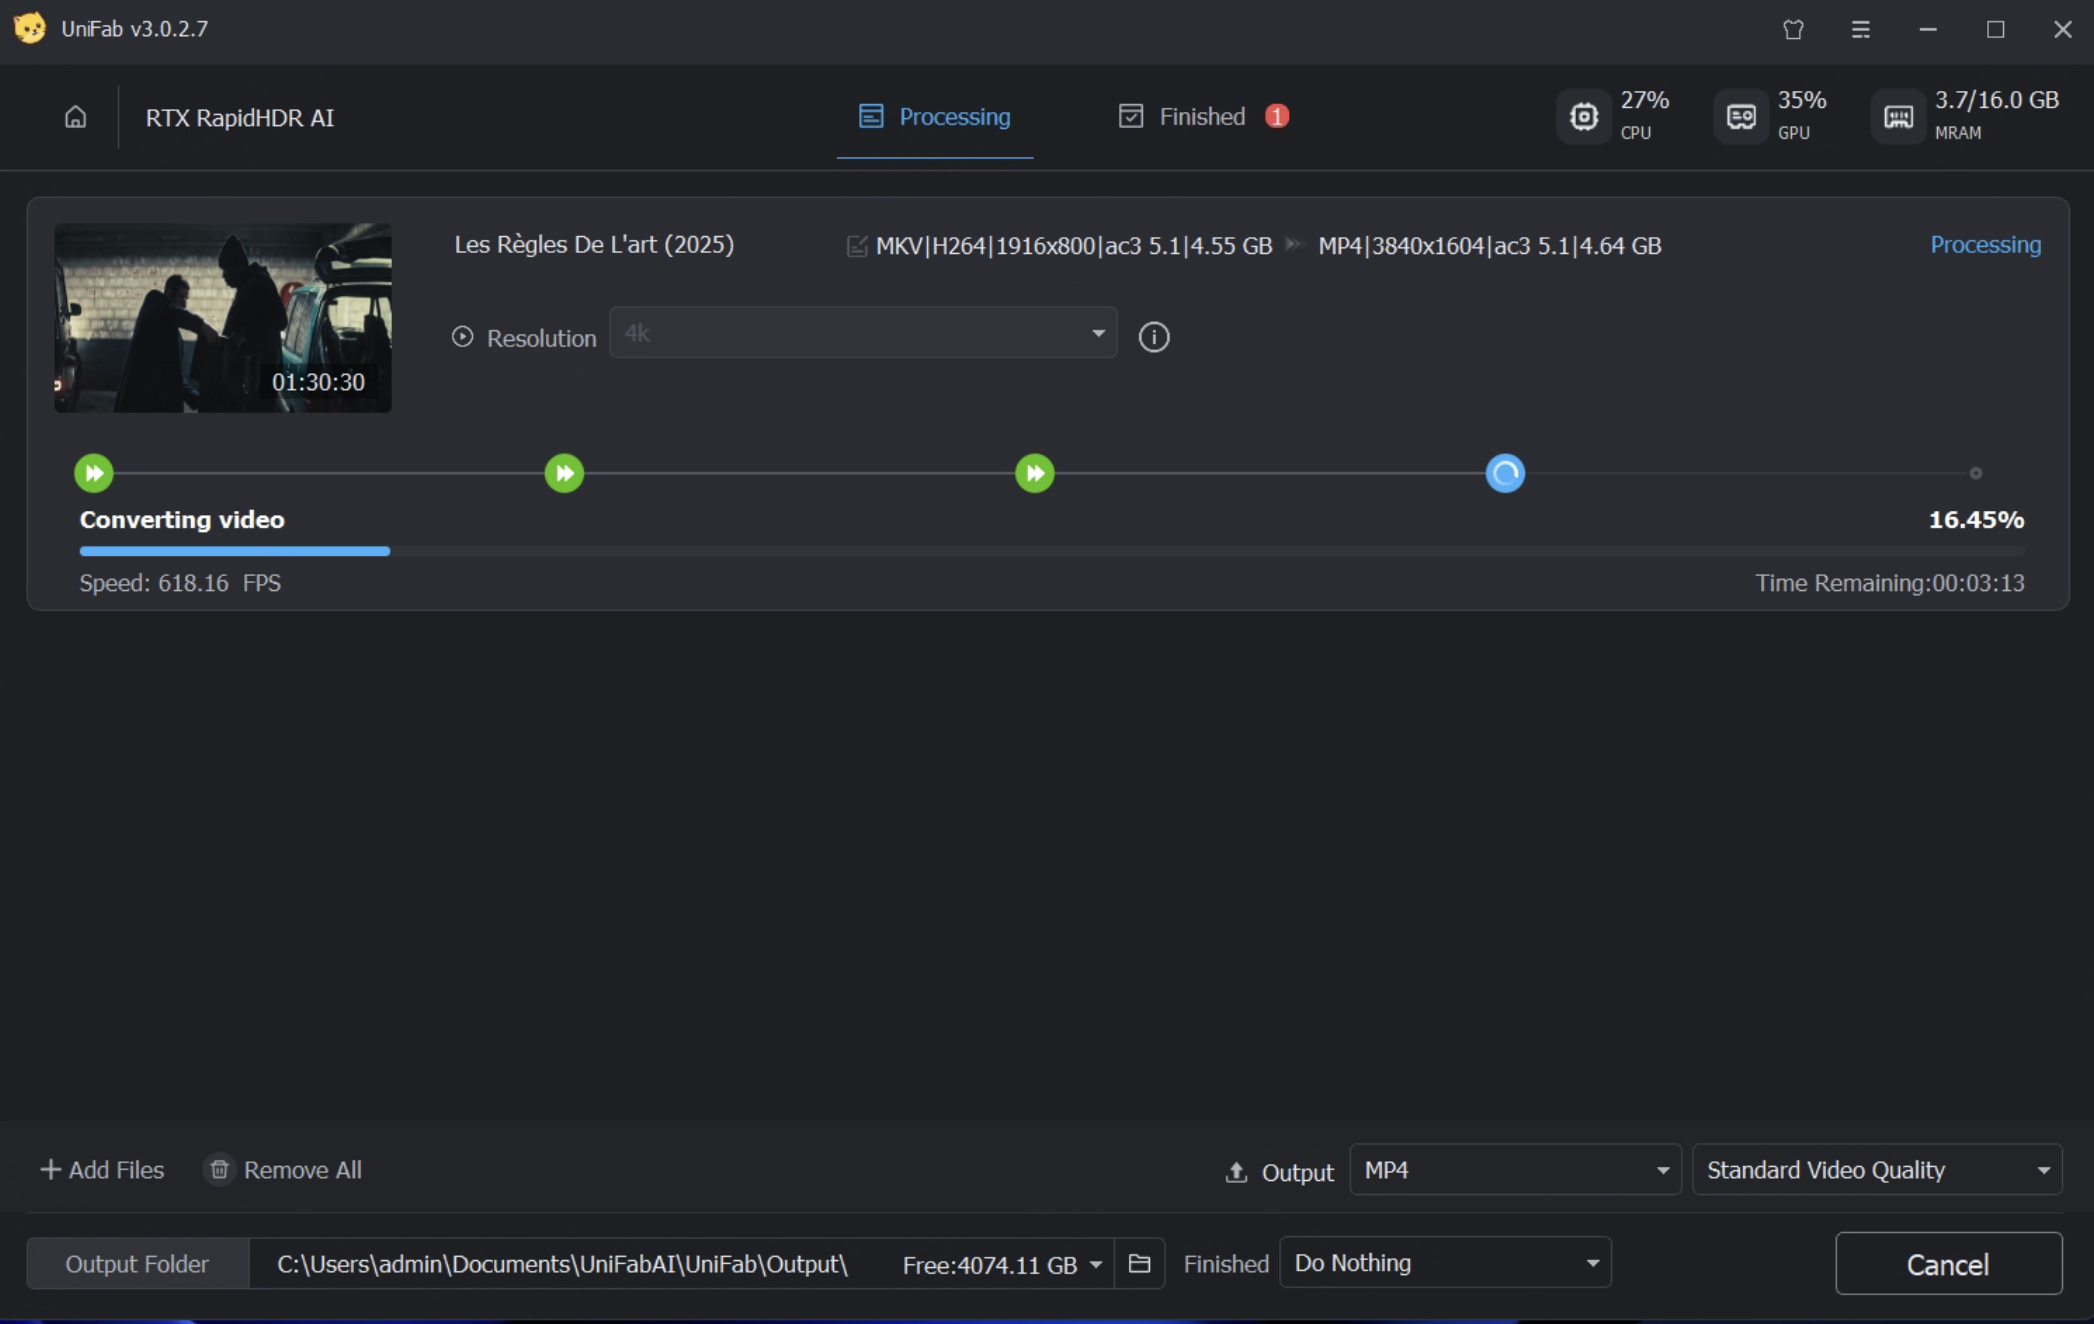Click the Output upload icon

(1236, 1172)
